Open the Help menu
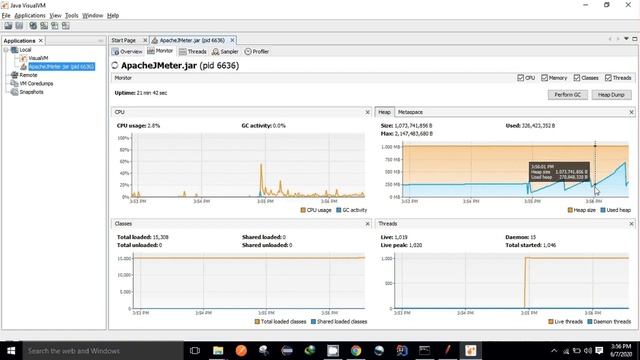This screenshot has height=360, width=640. coord(113,16)
